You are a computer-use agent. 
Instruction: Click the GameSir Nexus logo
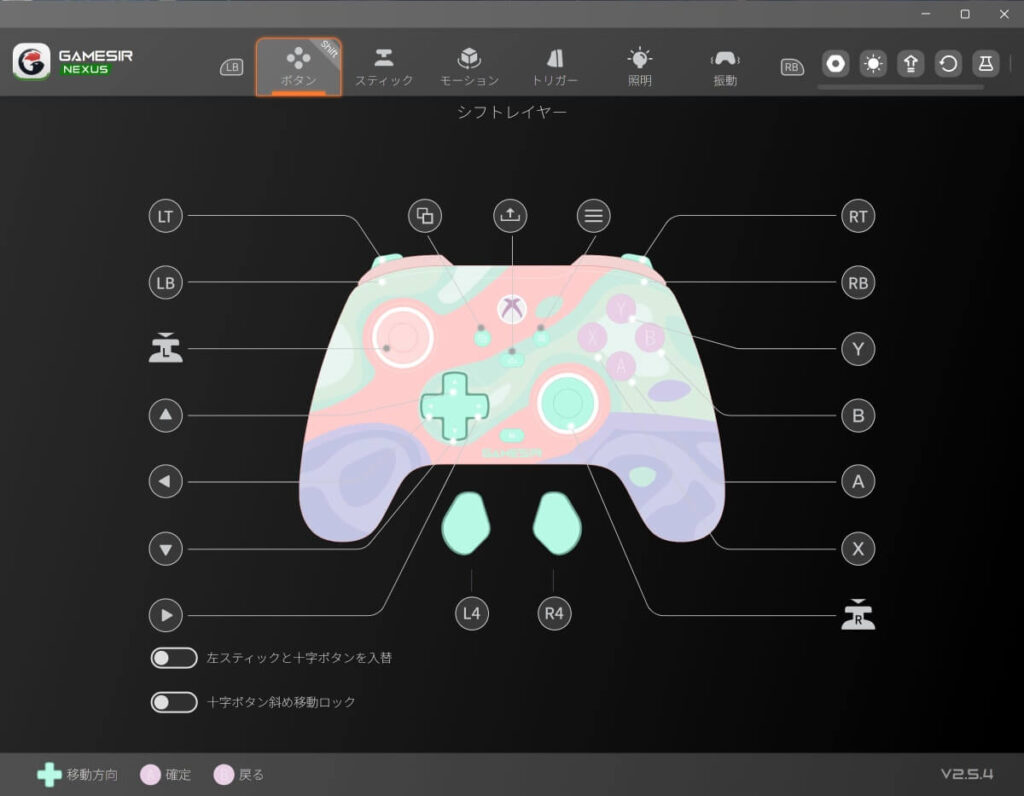pyautogui.click(x=72, y=61)
